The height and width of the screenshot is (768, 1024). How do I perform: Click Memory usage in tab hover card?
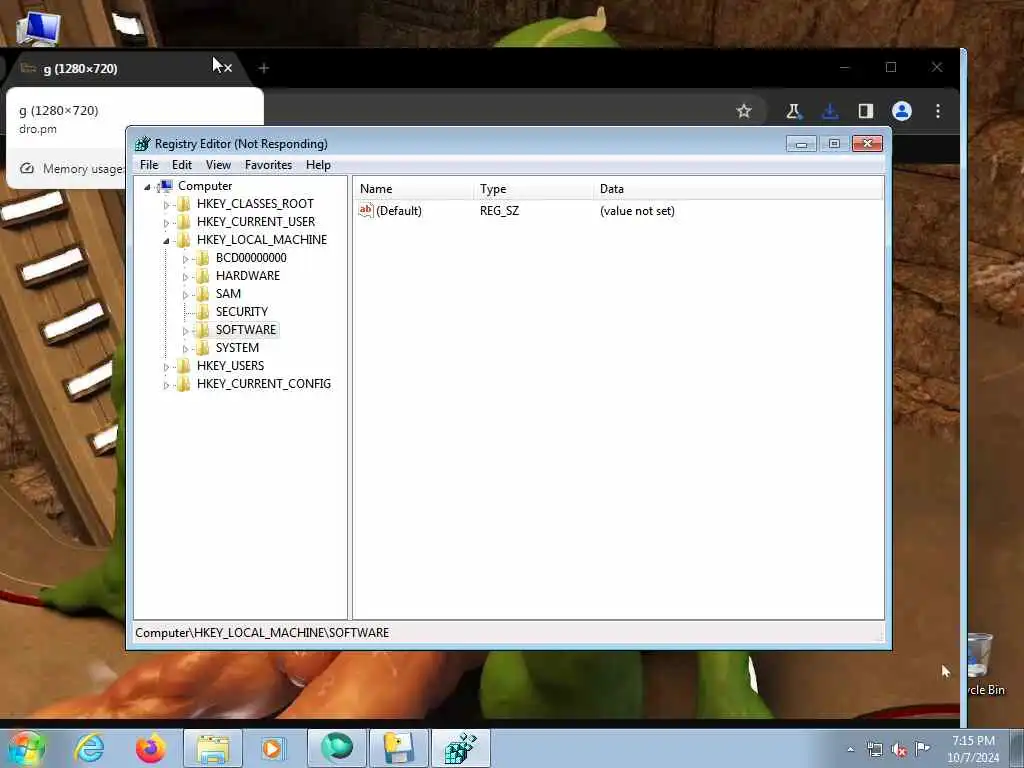(72, 168)
